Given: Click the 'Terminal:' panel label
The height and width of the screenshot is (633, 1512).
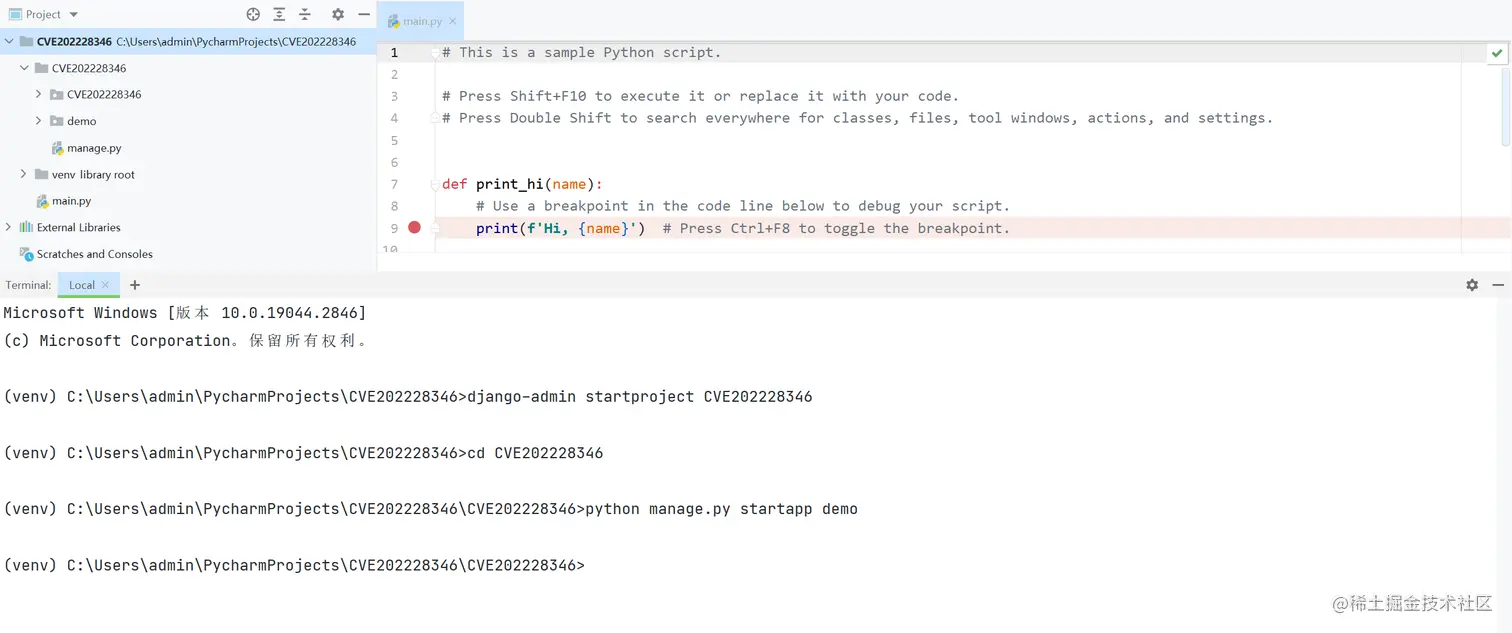Looking at the screenshot, I should (28, 285).
